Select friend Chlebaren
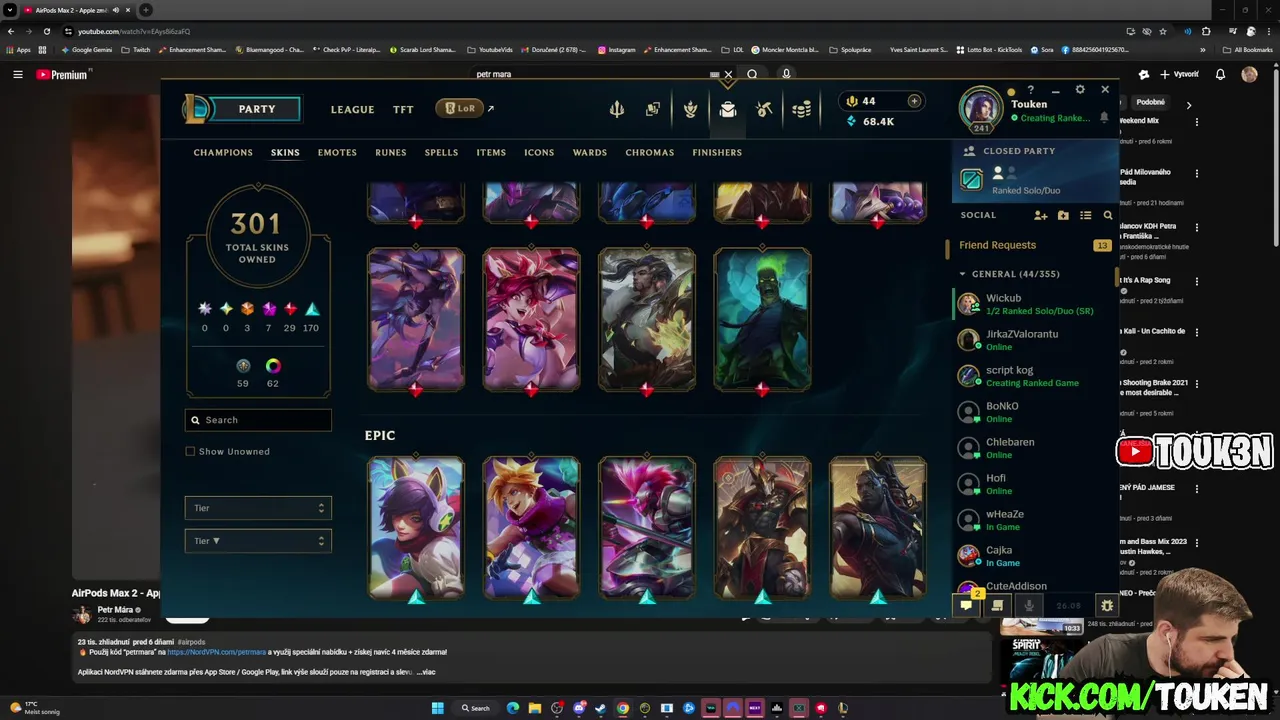Screen dimensions: 1280x720 1034,448
